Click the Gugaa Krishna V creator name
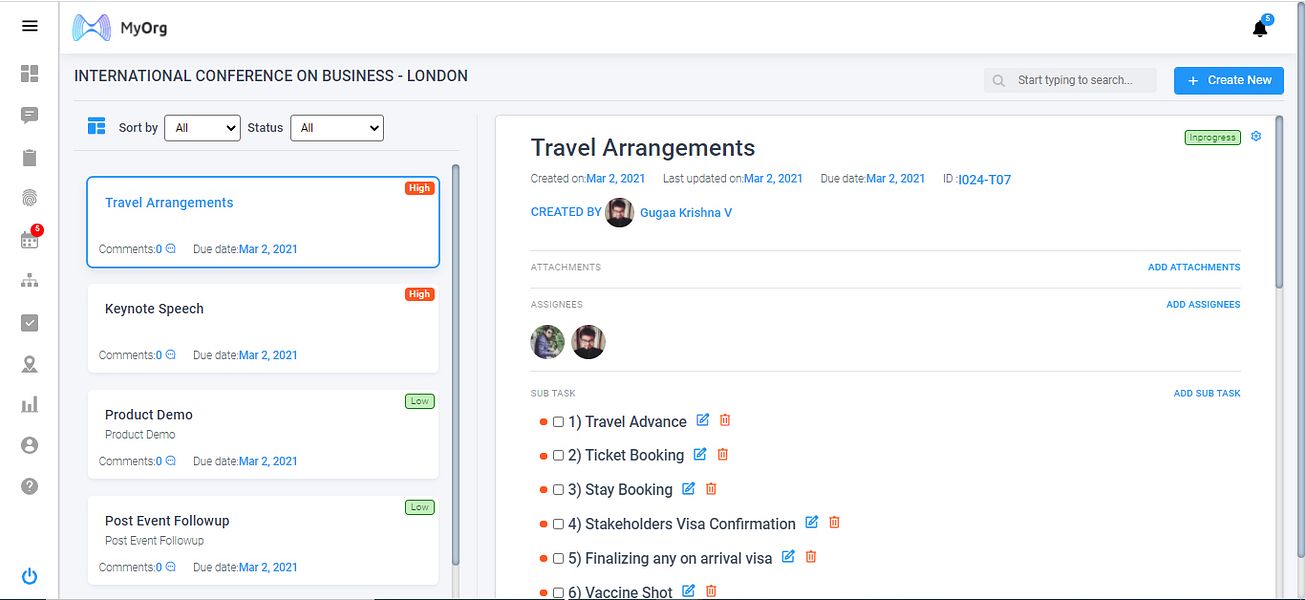This screenshot has height=600, width=1305. tap(686, 213)
